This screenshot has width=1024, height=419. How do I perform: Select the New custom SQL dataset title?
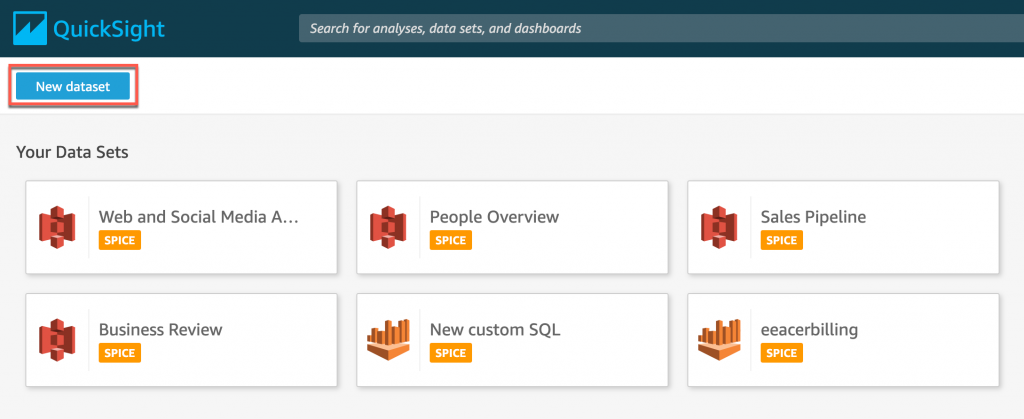(492, 330)
